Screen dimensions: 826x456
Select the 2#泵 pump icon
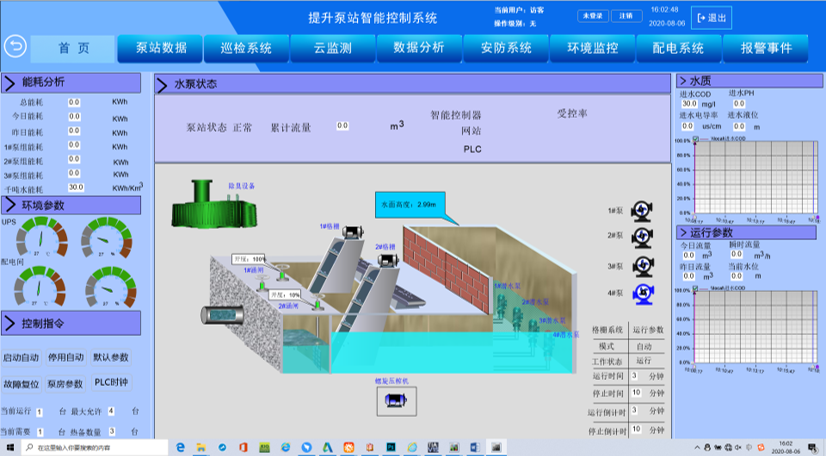point(644,238)
